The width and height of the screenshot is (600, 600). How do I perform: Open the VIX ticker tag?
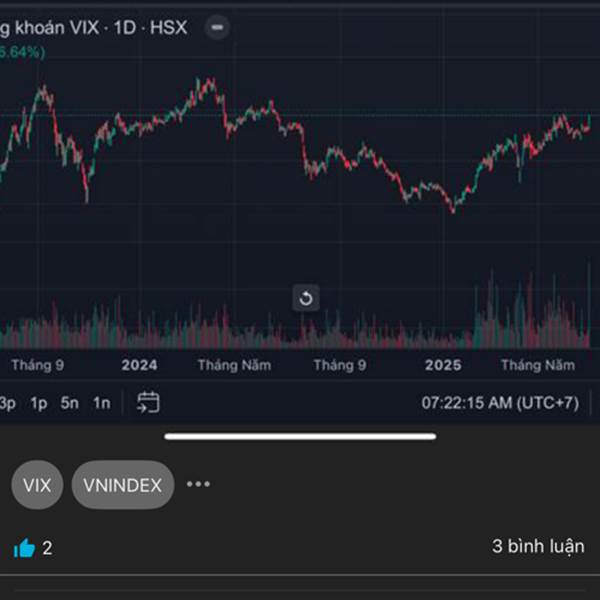[37, 485]
